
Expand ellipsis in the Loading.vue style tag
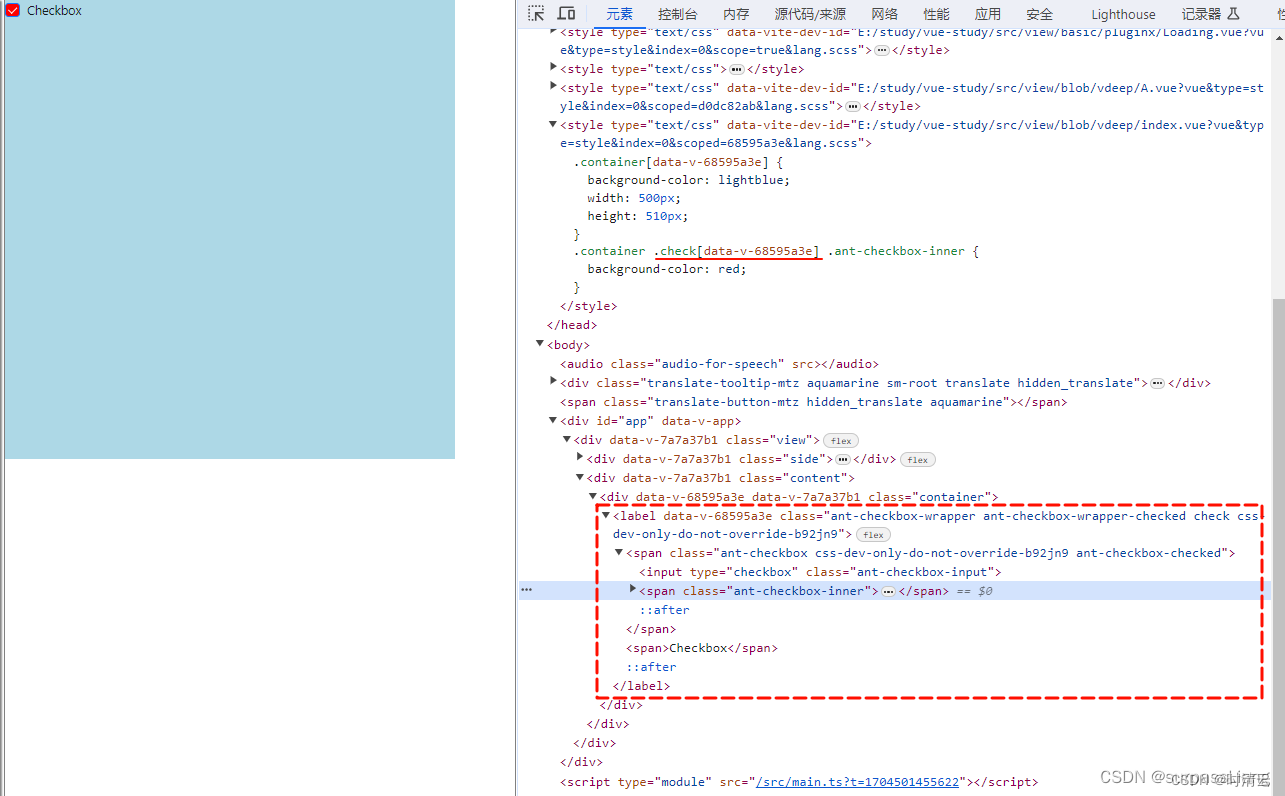[882, 50]
